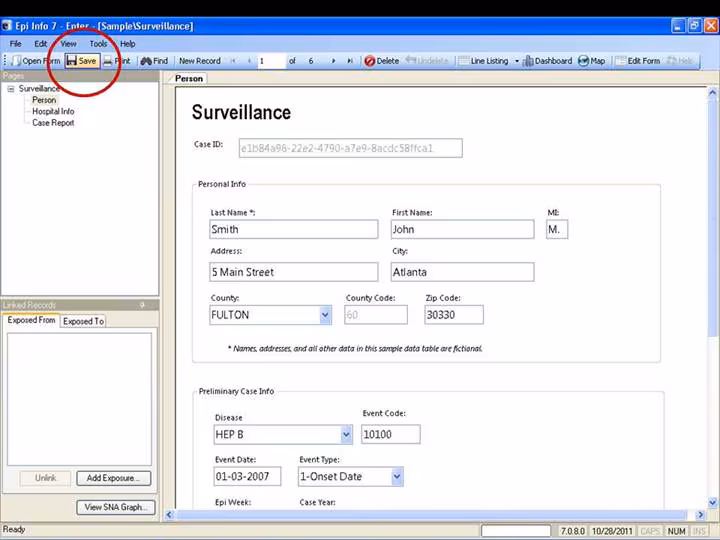Screen dimensions: 720x540
Task: Open the Disease dropdown showing HEP B
Action: pyautogui.click(x=346, y=435)
